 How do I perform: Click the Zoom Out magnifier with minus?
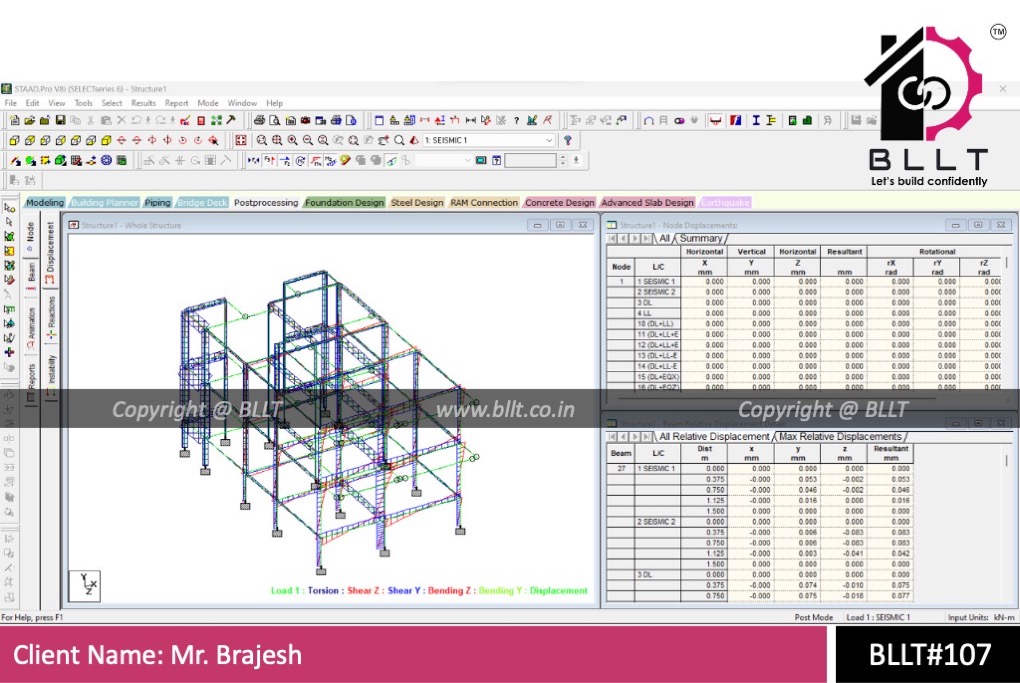point(307,141)
